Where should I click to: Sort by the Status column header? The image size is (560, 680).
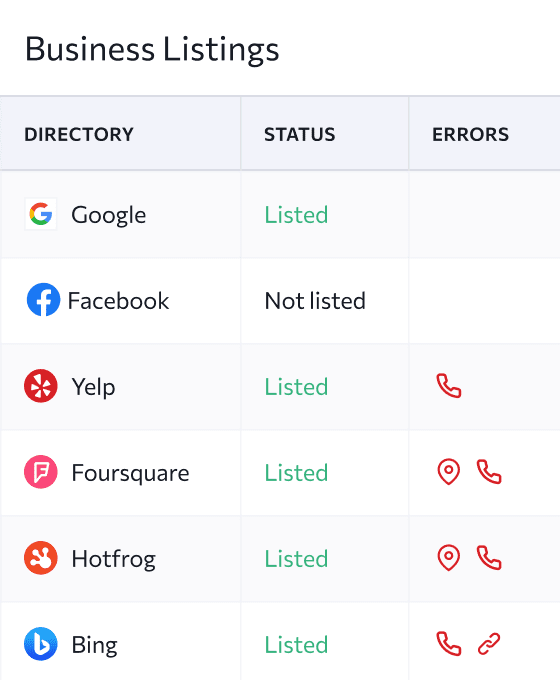click(300, 134)
